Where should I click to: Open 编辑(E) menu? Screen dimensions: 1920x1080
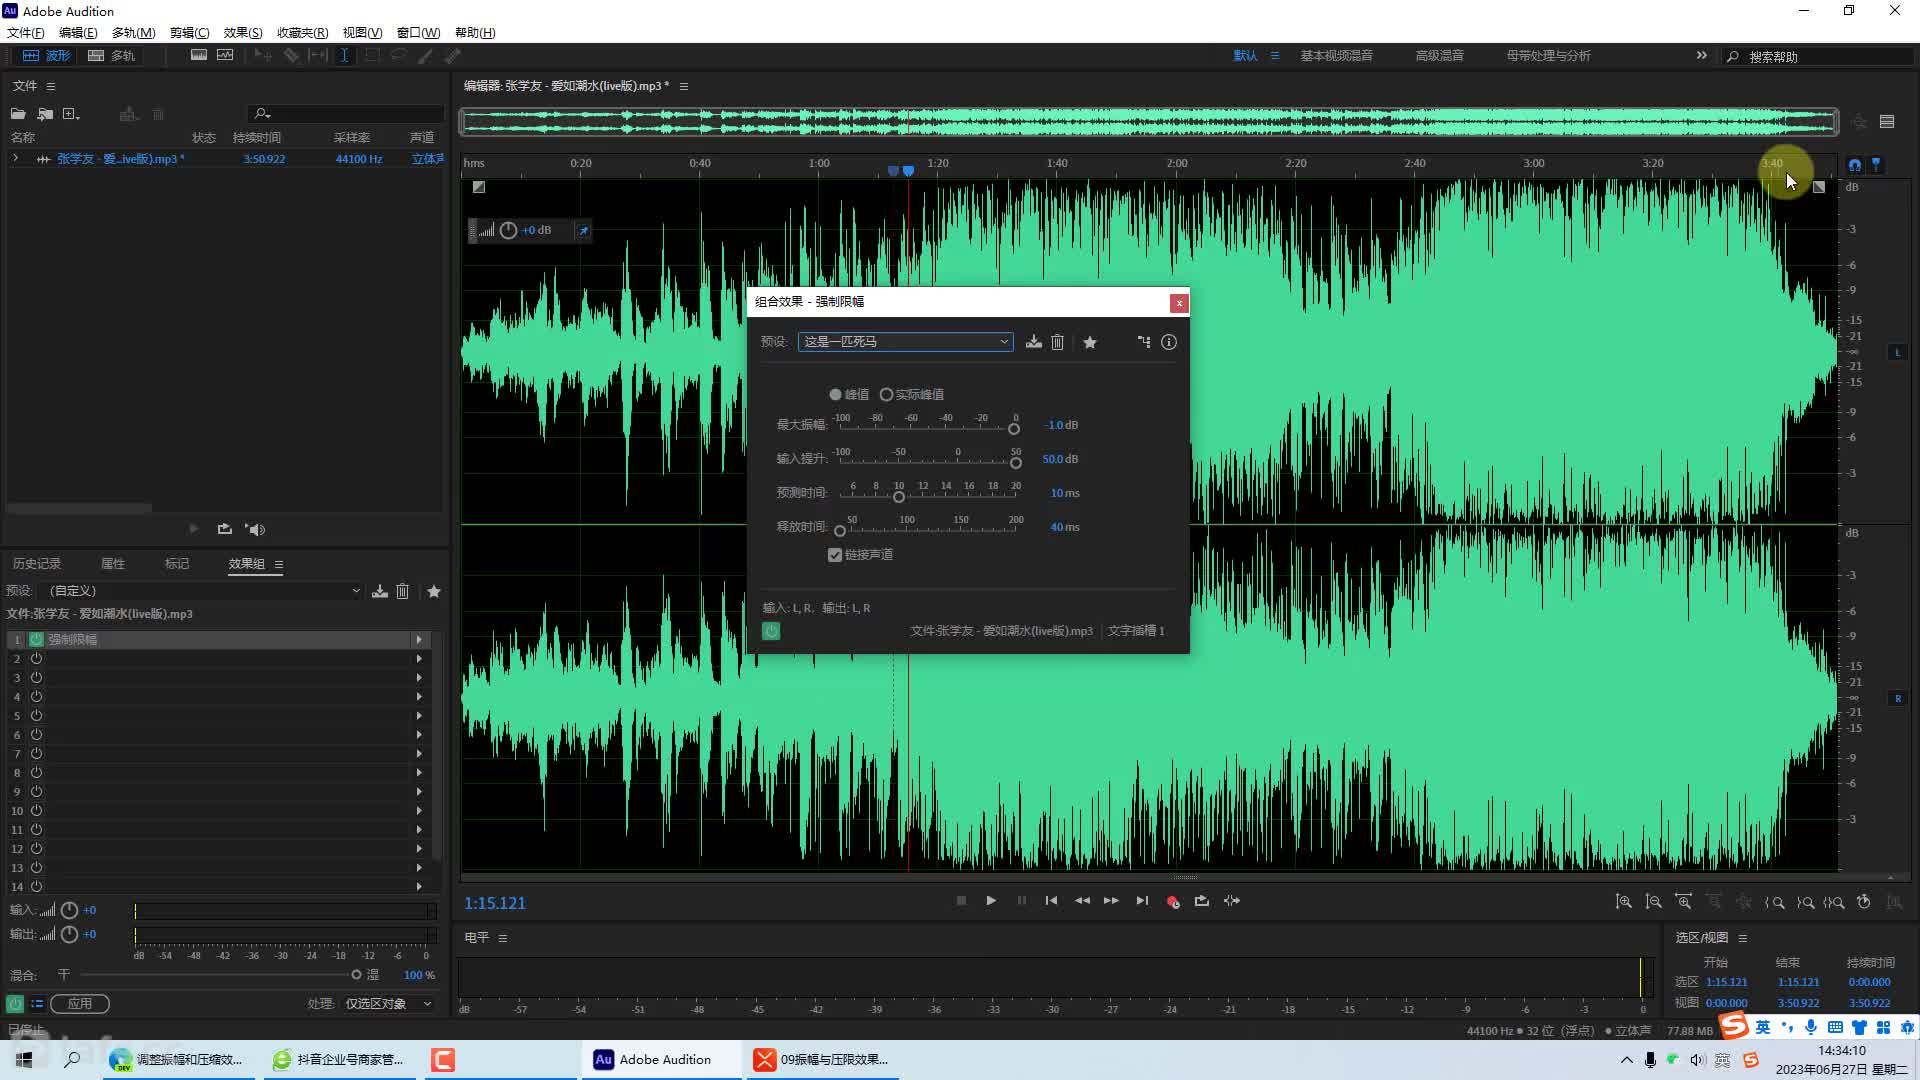78,33
